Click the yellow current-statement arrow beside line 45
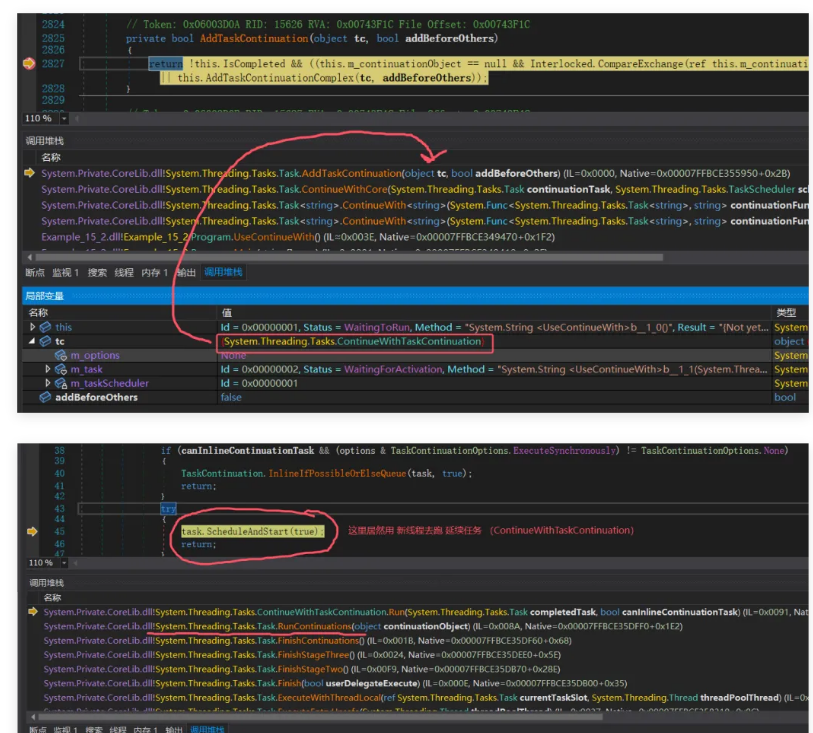This screenshot has height=733, width=813. click(32, 531)
